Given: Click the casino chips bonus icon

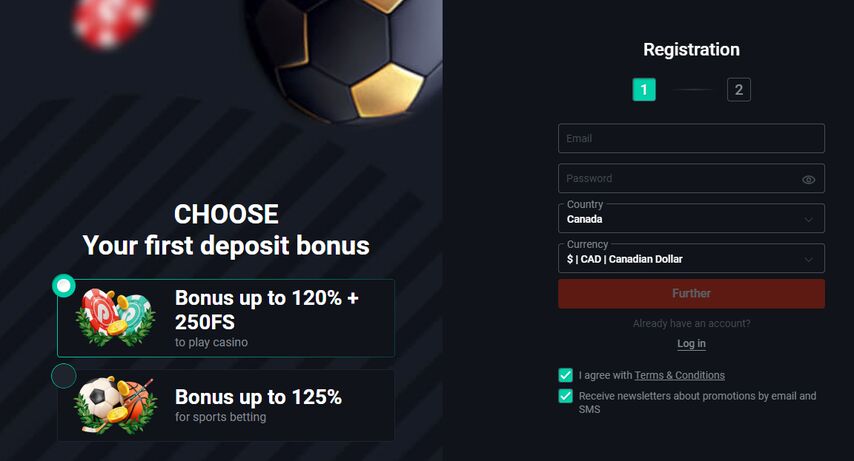Looking at the screenshot, I should coord(116,318).
